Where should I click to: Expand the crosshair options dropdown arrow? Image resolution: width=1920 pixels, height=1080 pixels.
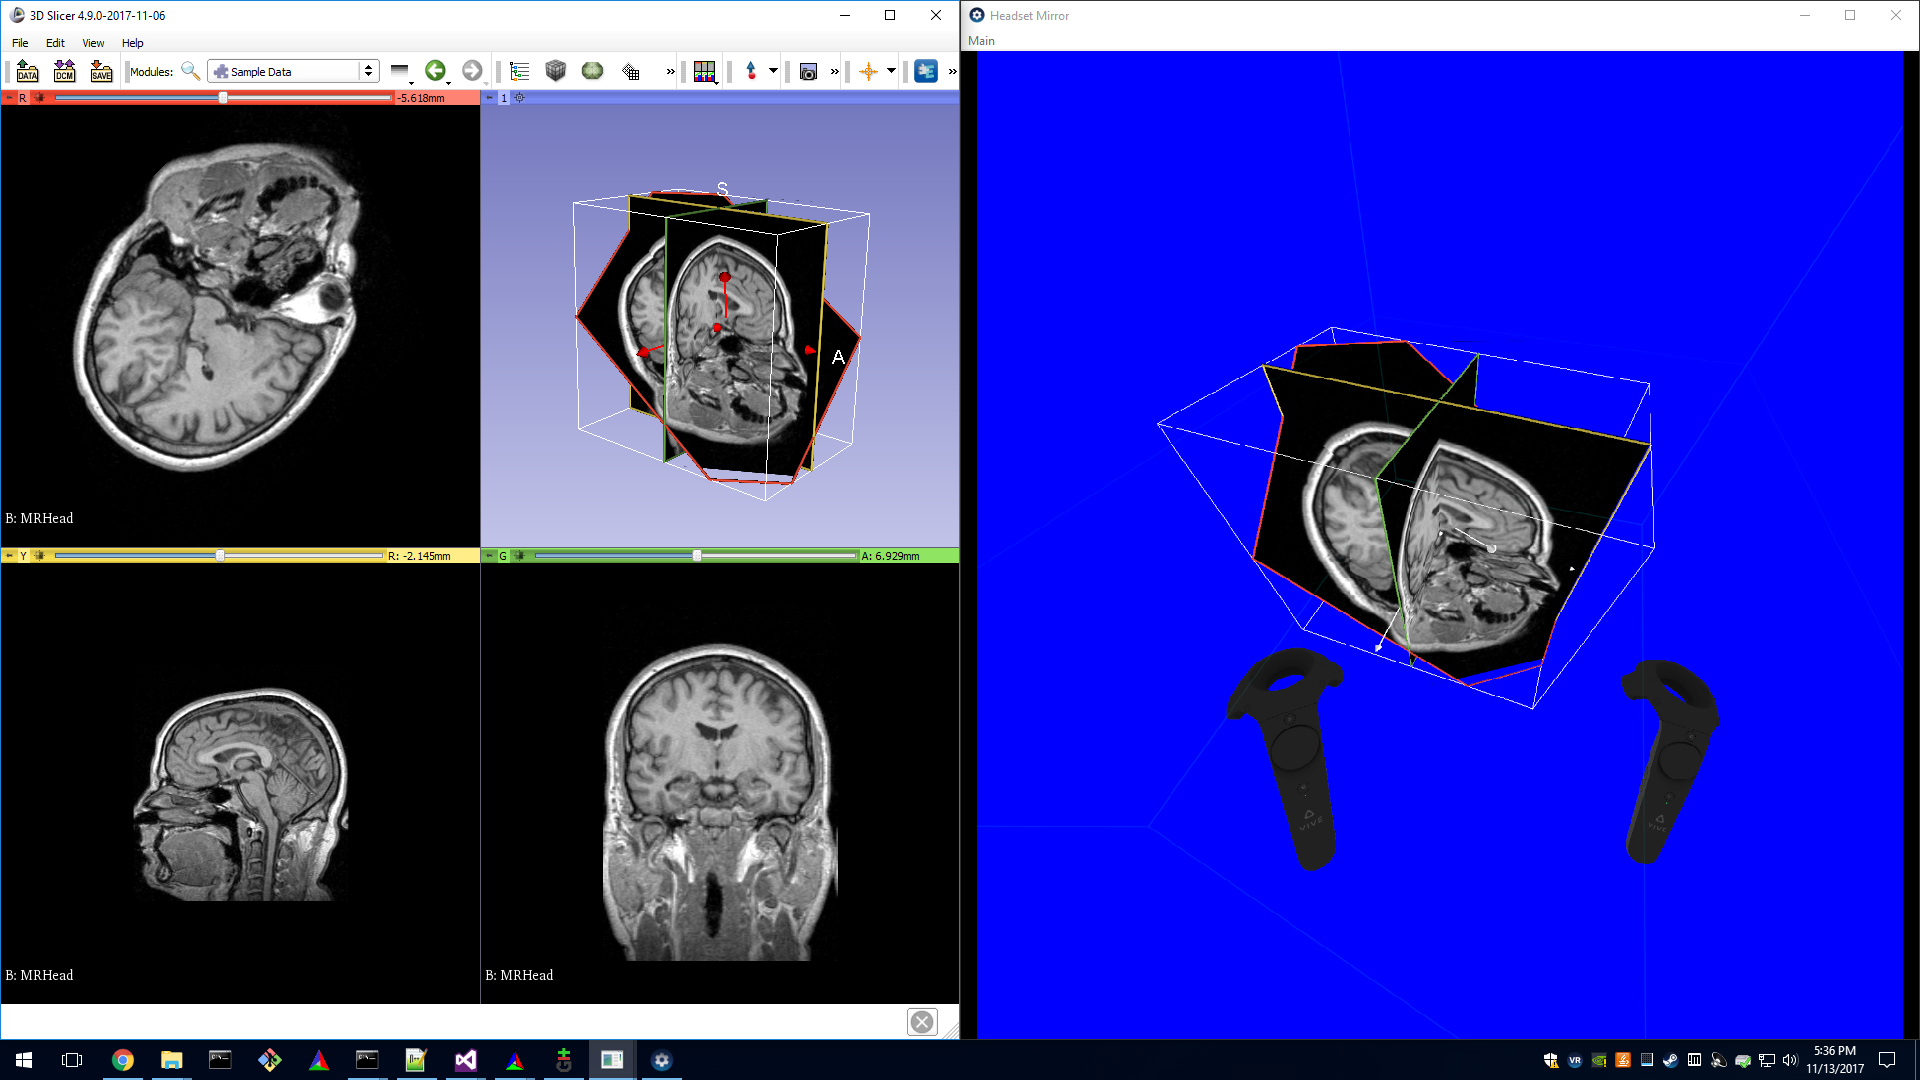(891, 71)
